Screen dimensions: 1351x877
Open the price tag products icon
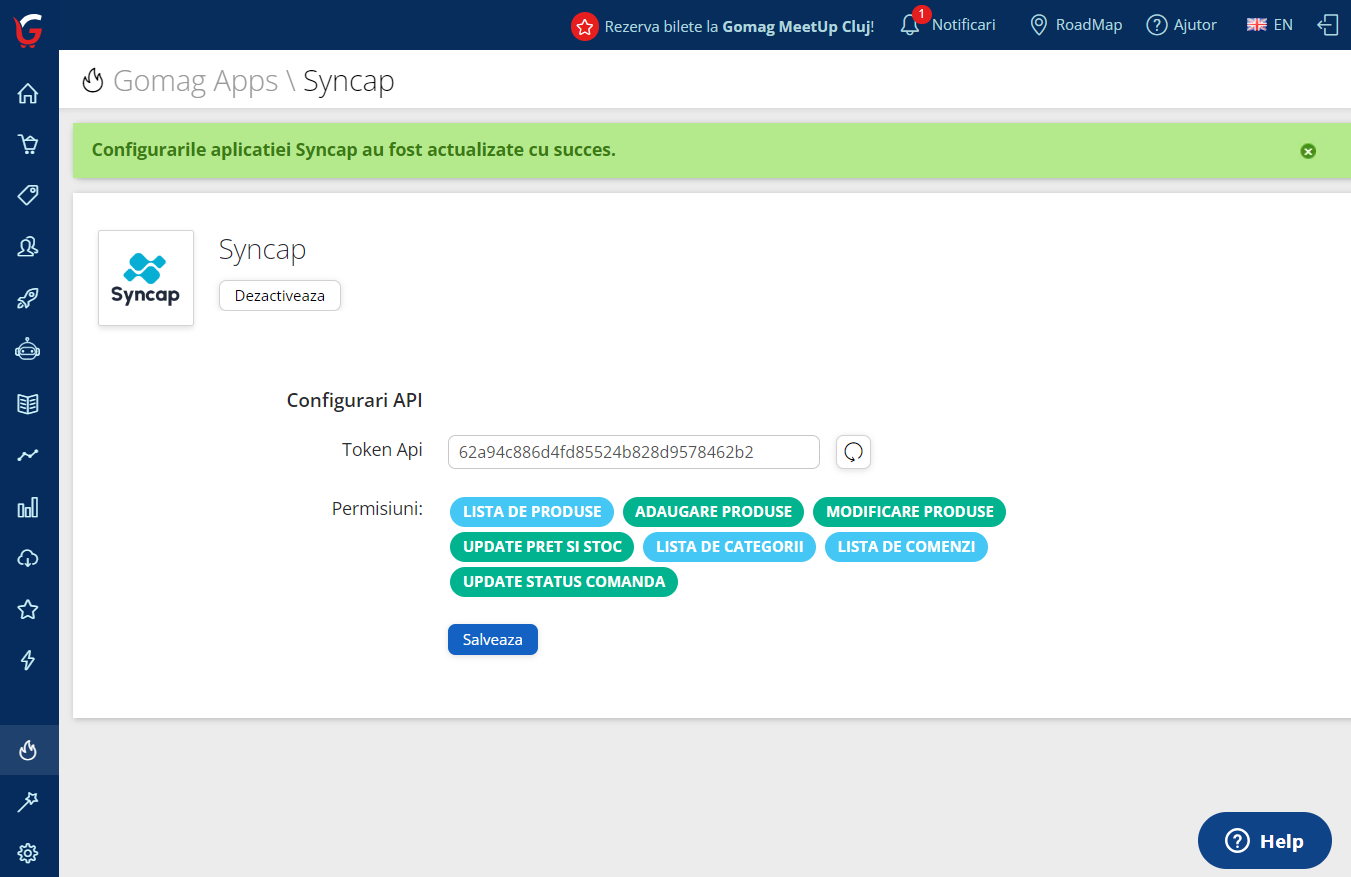tap(28, 195)
